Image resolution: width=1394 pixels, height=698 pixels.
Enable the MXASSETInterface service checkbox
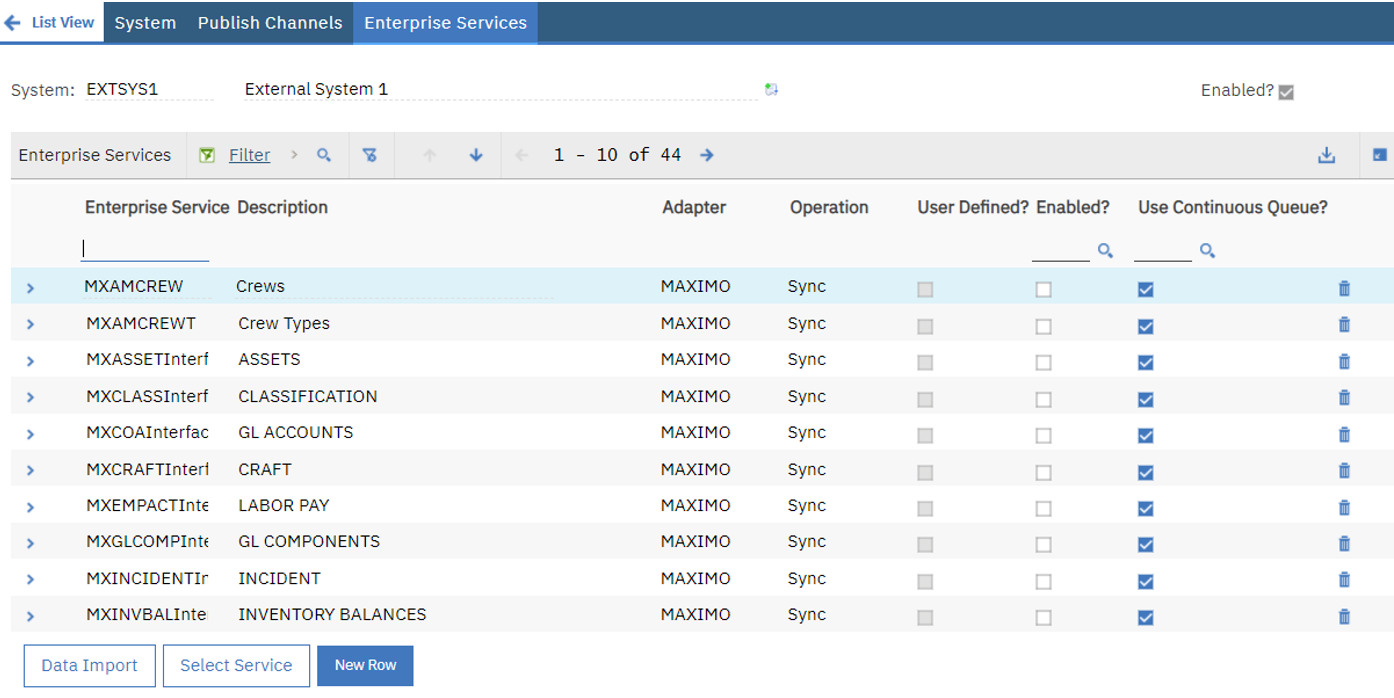(x=1043, y=362)
